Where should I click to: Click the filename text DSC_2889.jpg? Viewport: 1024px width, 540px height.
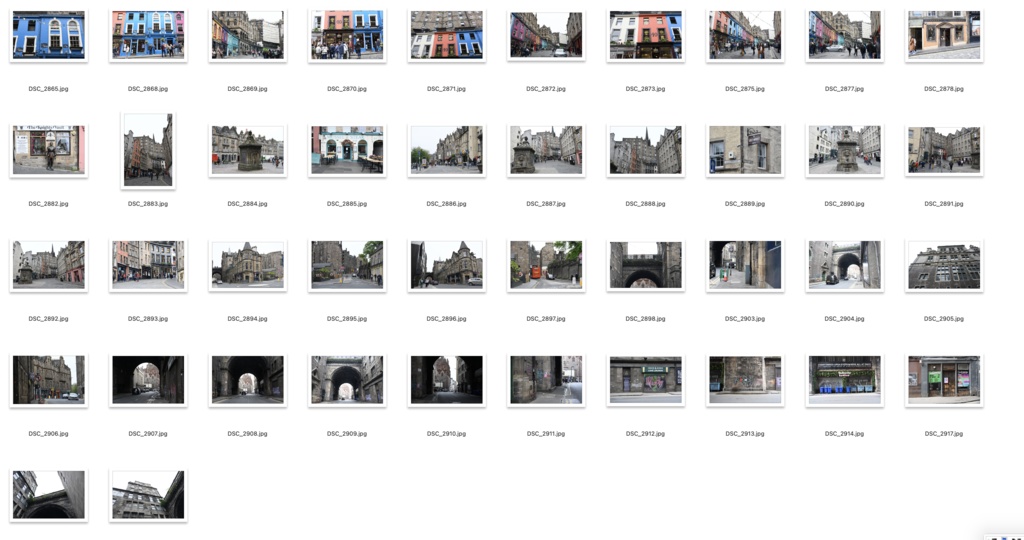point(745,204)
